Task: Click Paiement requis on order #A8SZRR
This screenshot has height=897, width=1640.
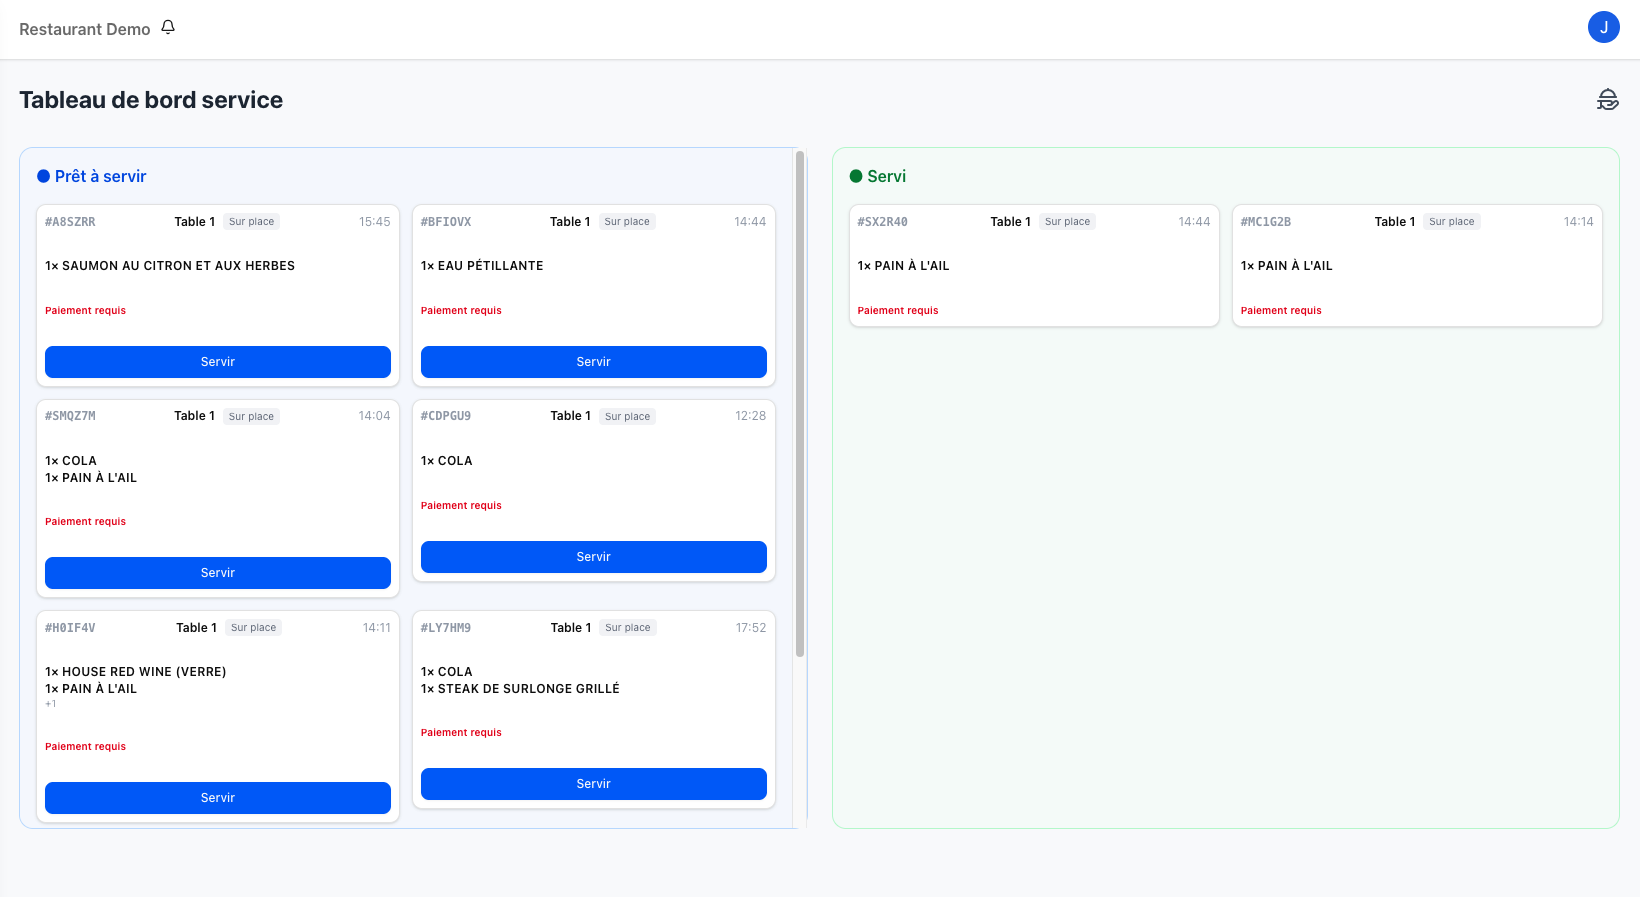Action: click(x=85, y=311)
